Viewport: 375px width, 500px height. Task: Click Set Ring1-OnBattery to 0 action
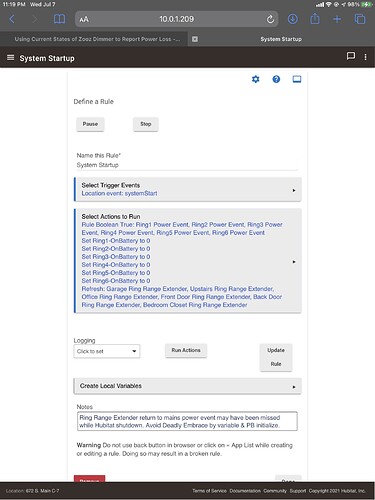point(116,241)
